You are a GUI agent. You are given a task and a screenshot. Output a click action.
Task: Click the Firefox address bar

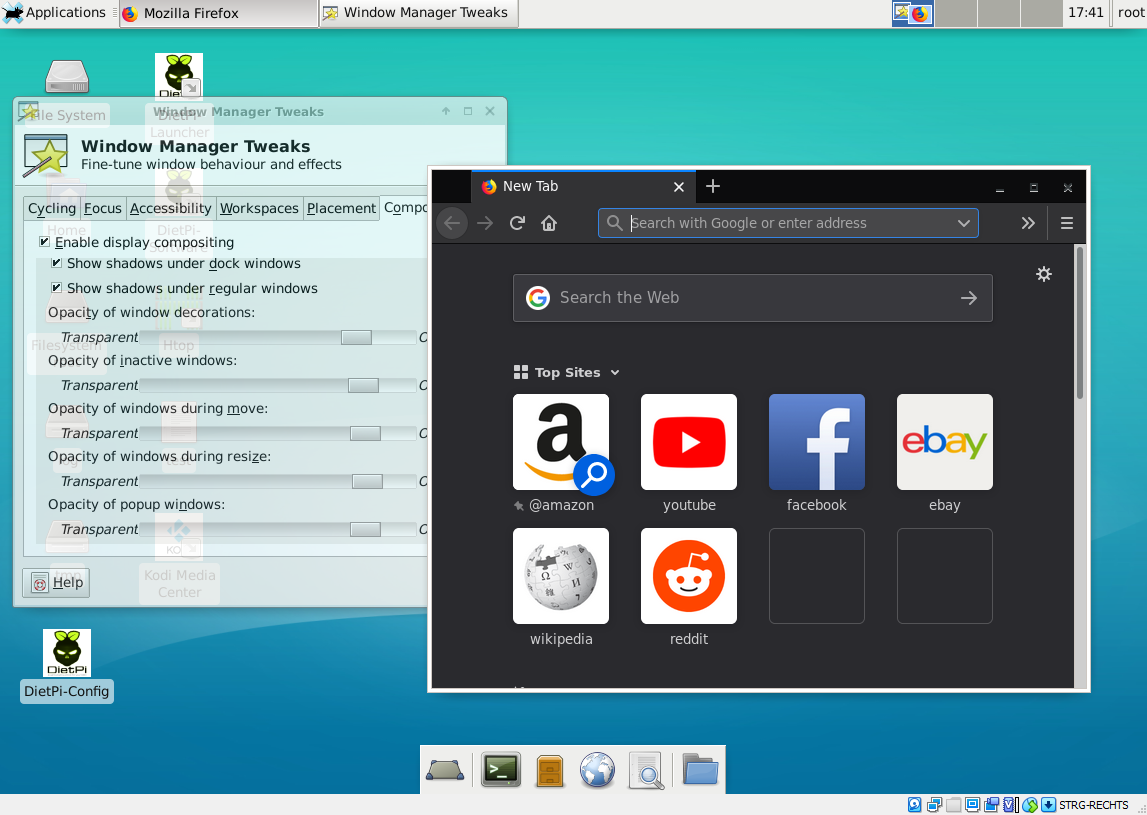click(788, 223)
